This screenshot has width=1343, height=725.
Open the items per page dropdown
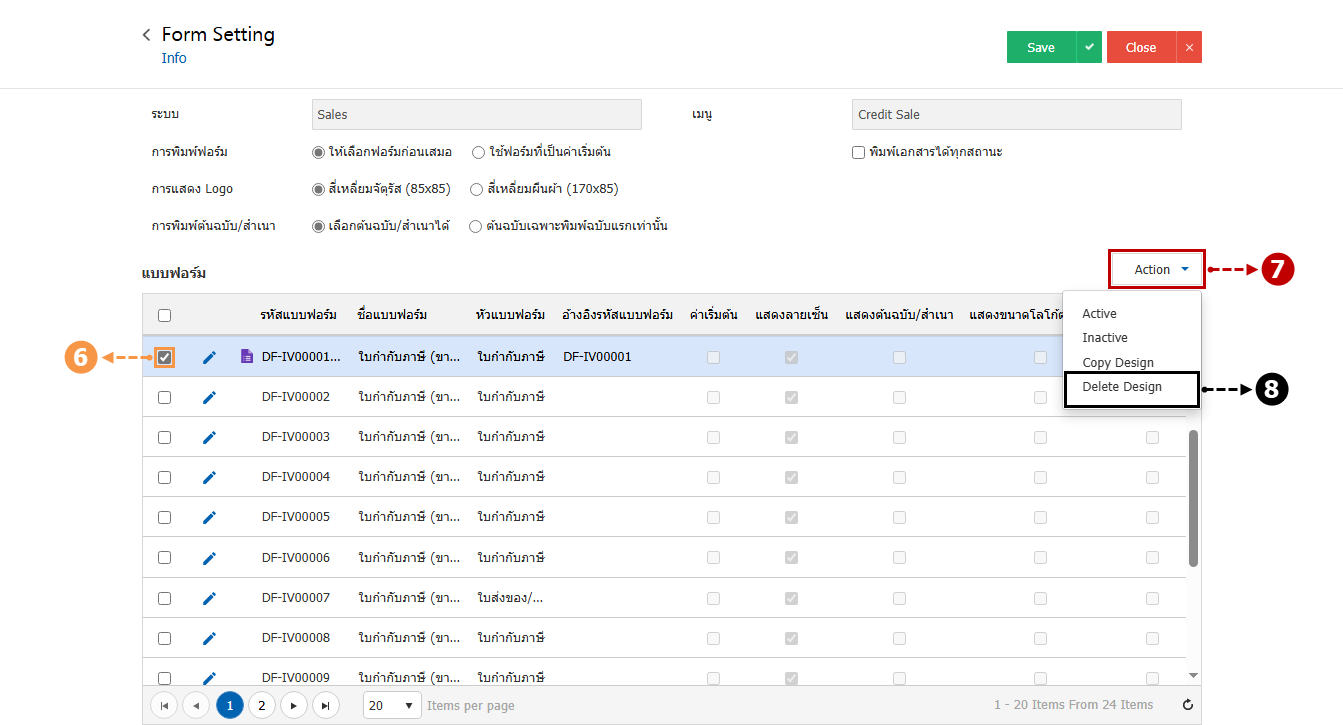[391, 705]
